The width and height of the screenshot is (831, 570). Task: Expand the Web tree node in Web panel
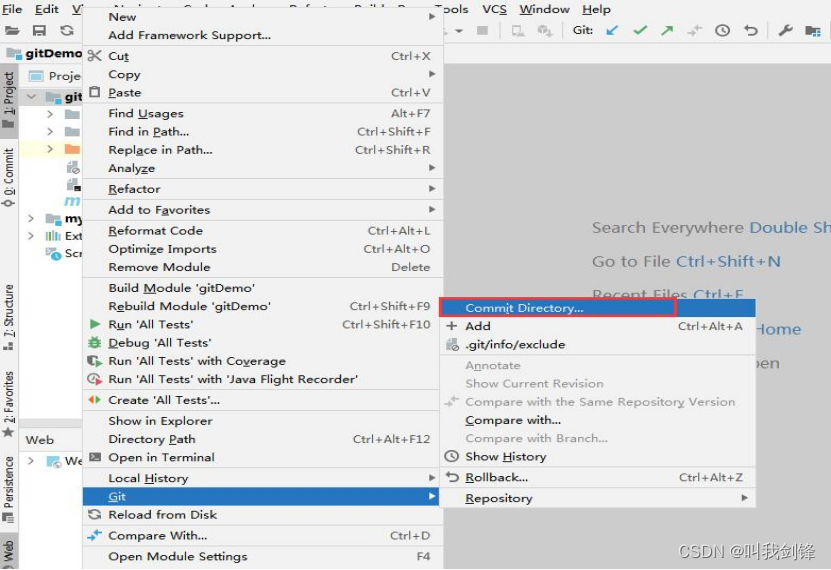click(x=31, y=460)
